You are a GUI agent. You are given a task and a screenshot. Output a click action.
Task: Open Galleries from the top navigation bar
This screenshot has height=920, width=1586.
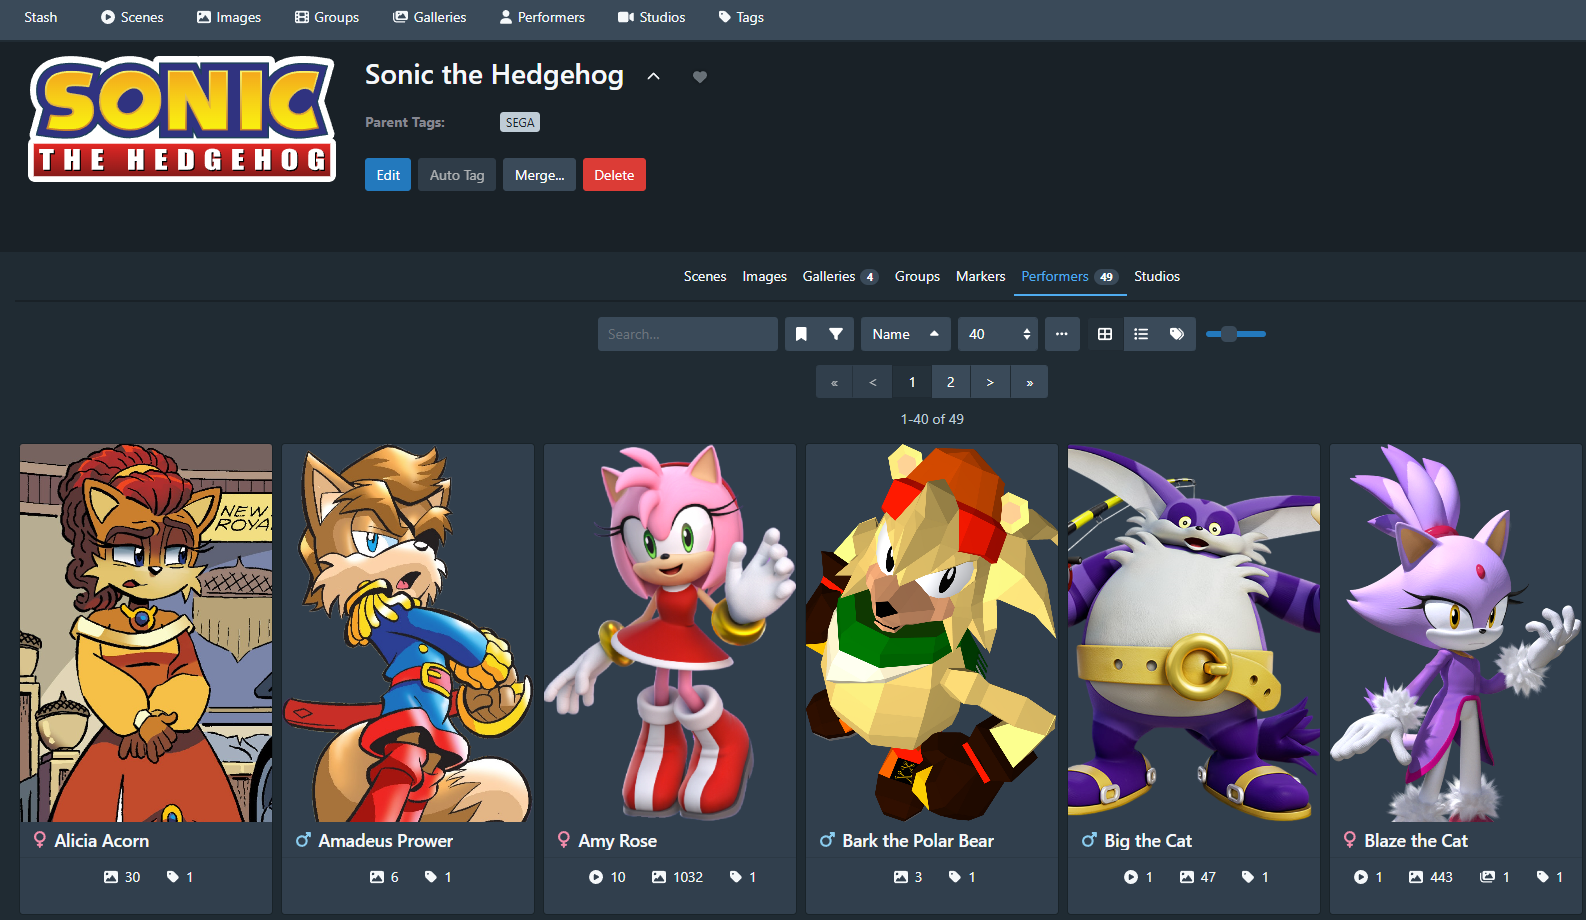coord(430,17)
